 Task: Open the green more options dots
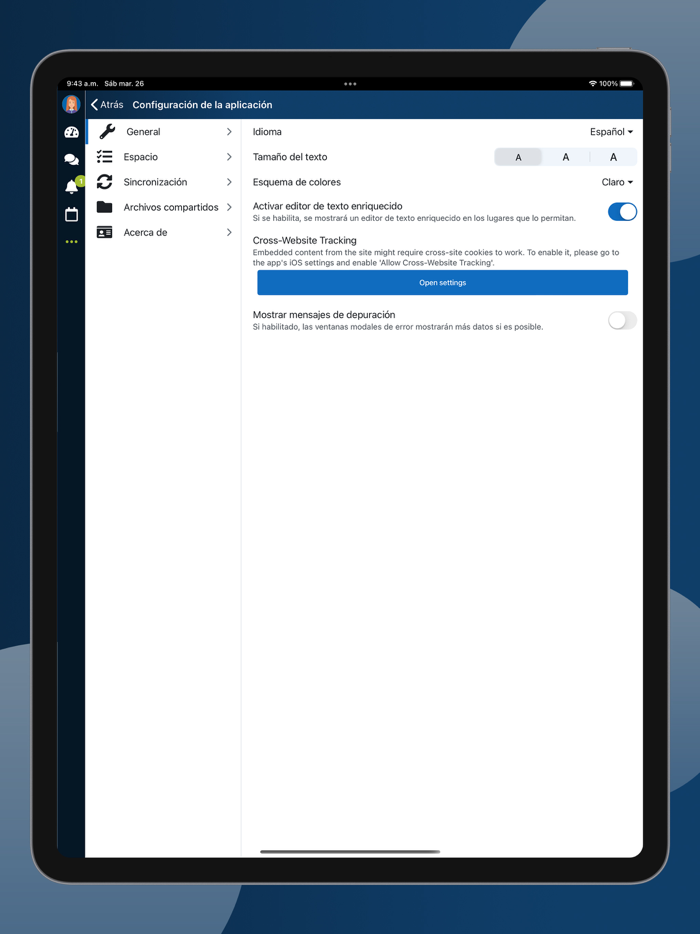pos(71,242)
